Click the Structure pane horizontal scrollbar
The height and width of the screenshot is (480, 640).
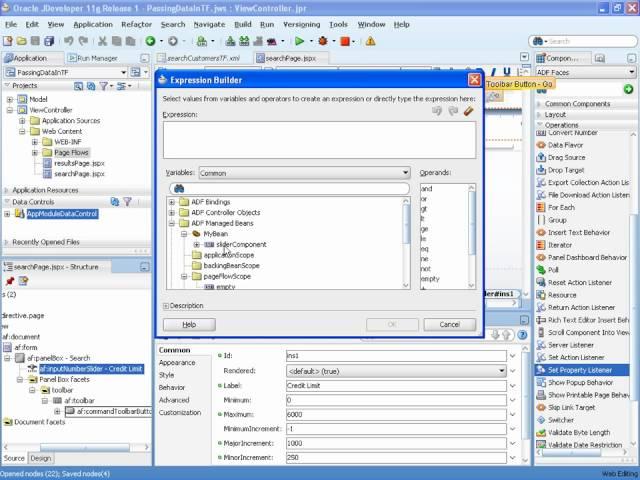click(76, 447)
